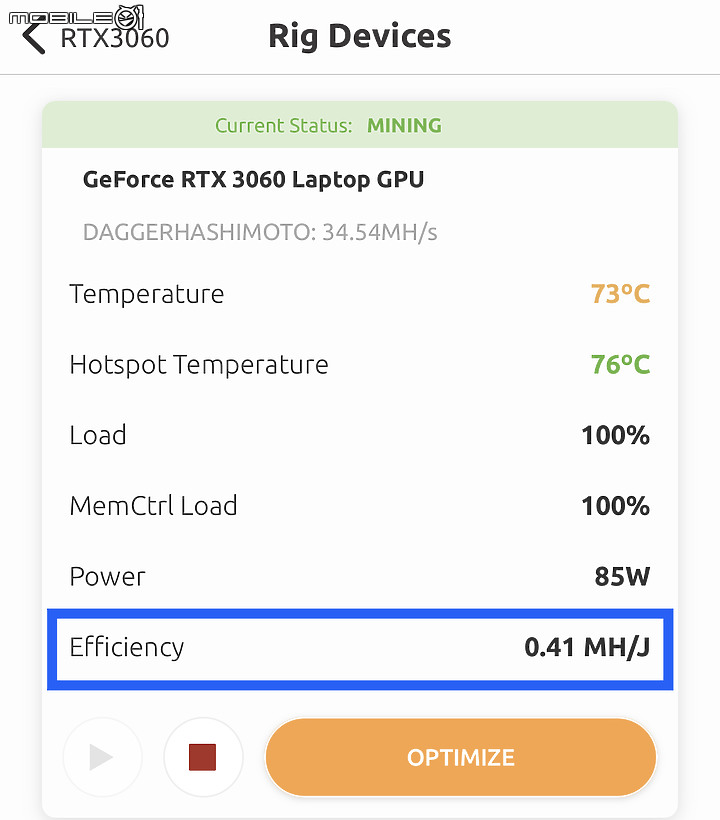Image resolution: width=720 pixels, height=820 pixels.
Task: Select the Power row
Action: click(360, 576)
